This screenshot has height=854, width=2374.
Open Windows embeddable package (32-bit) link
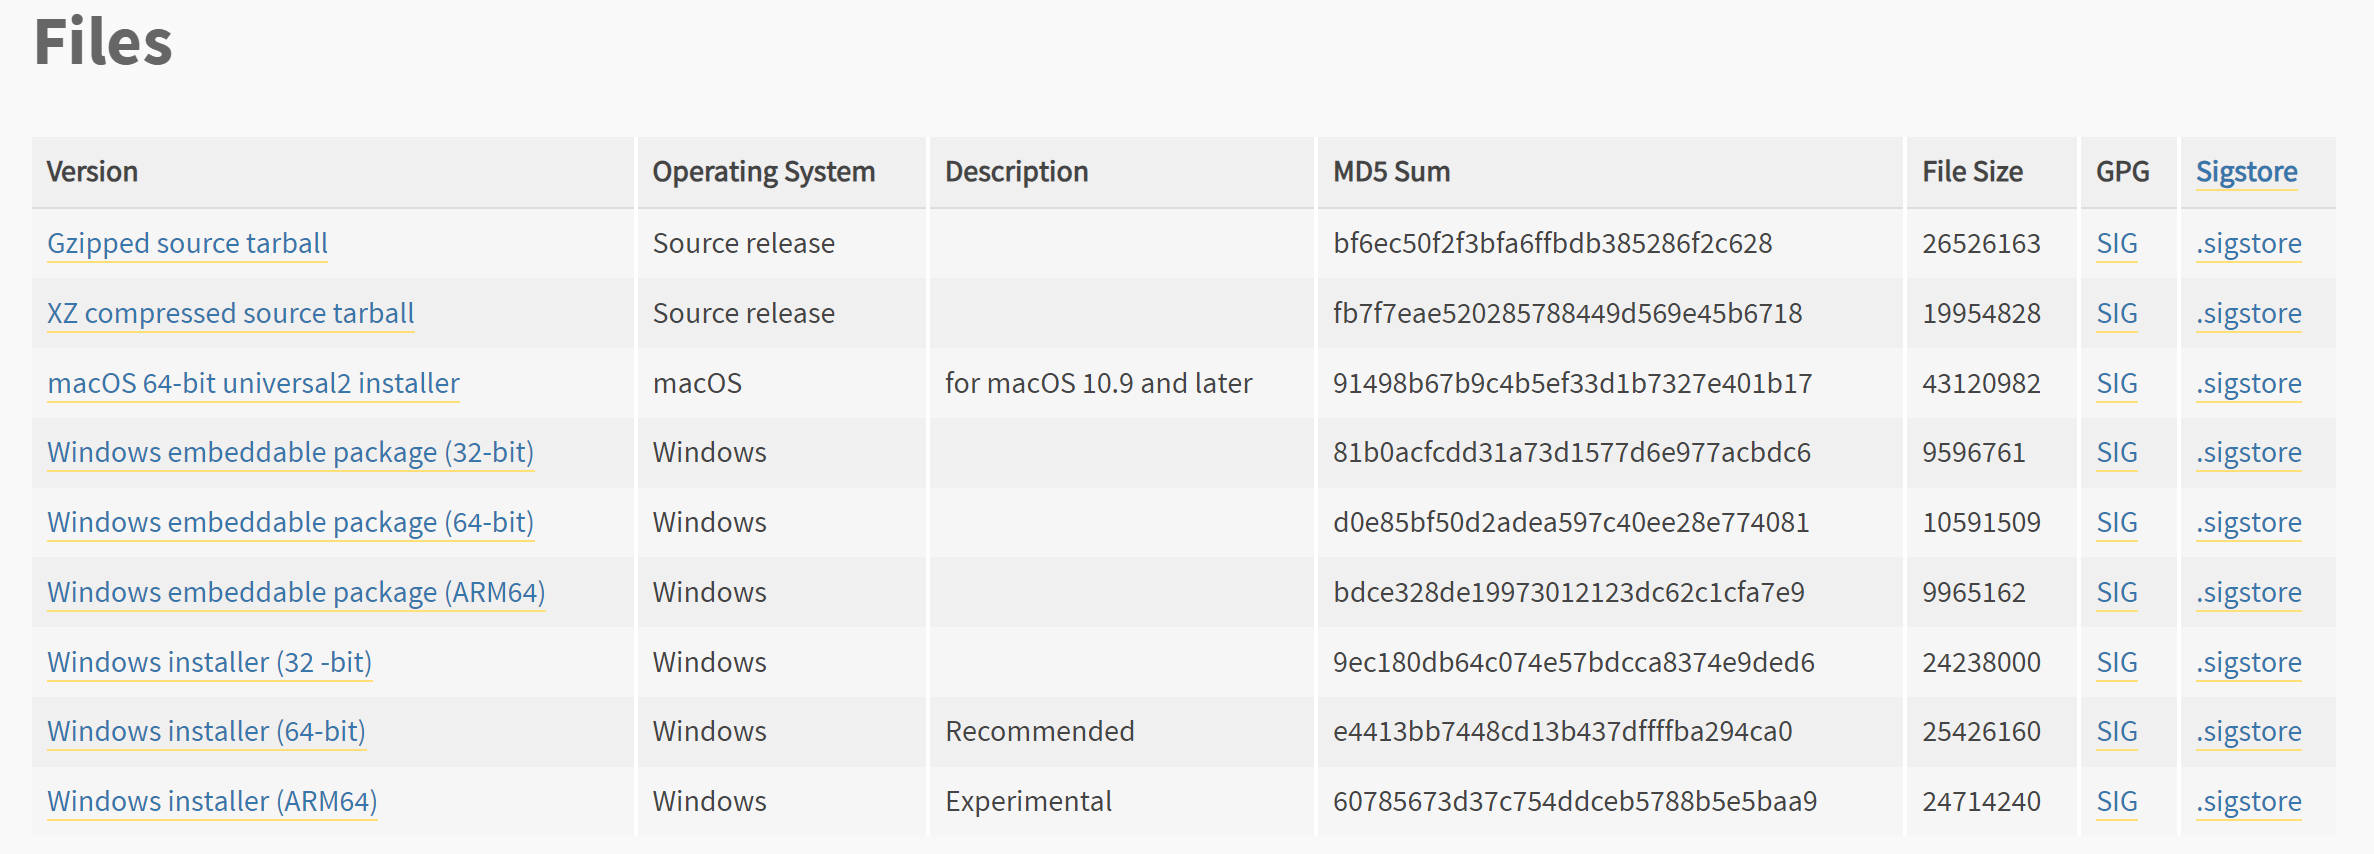pyautogui.click(x=290, y=453)
